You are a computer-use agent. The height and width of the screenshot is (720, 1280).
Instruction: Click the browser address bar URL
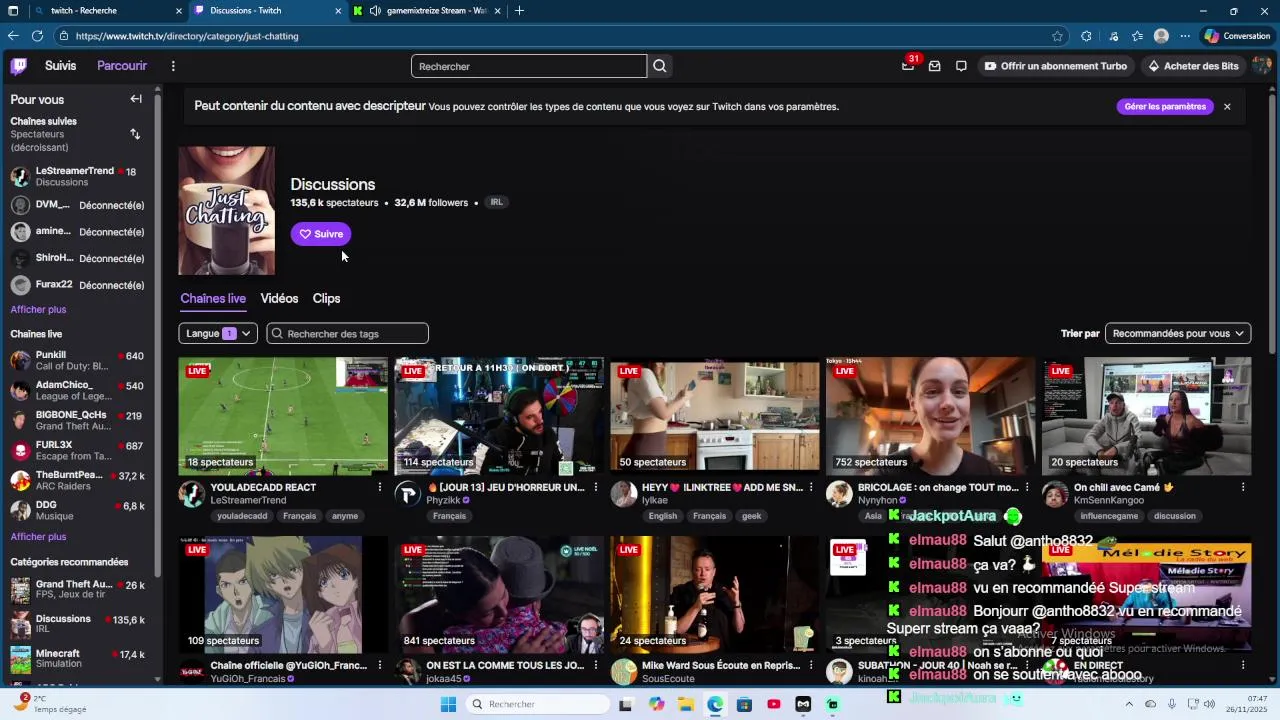pos(187,36)
